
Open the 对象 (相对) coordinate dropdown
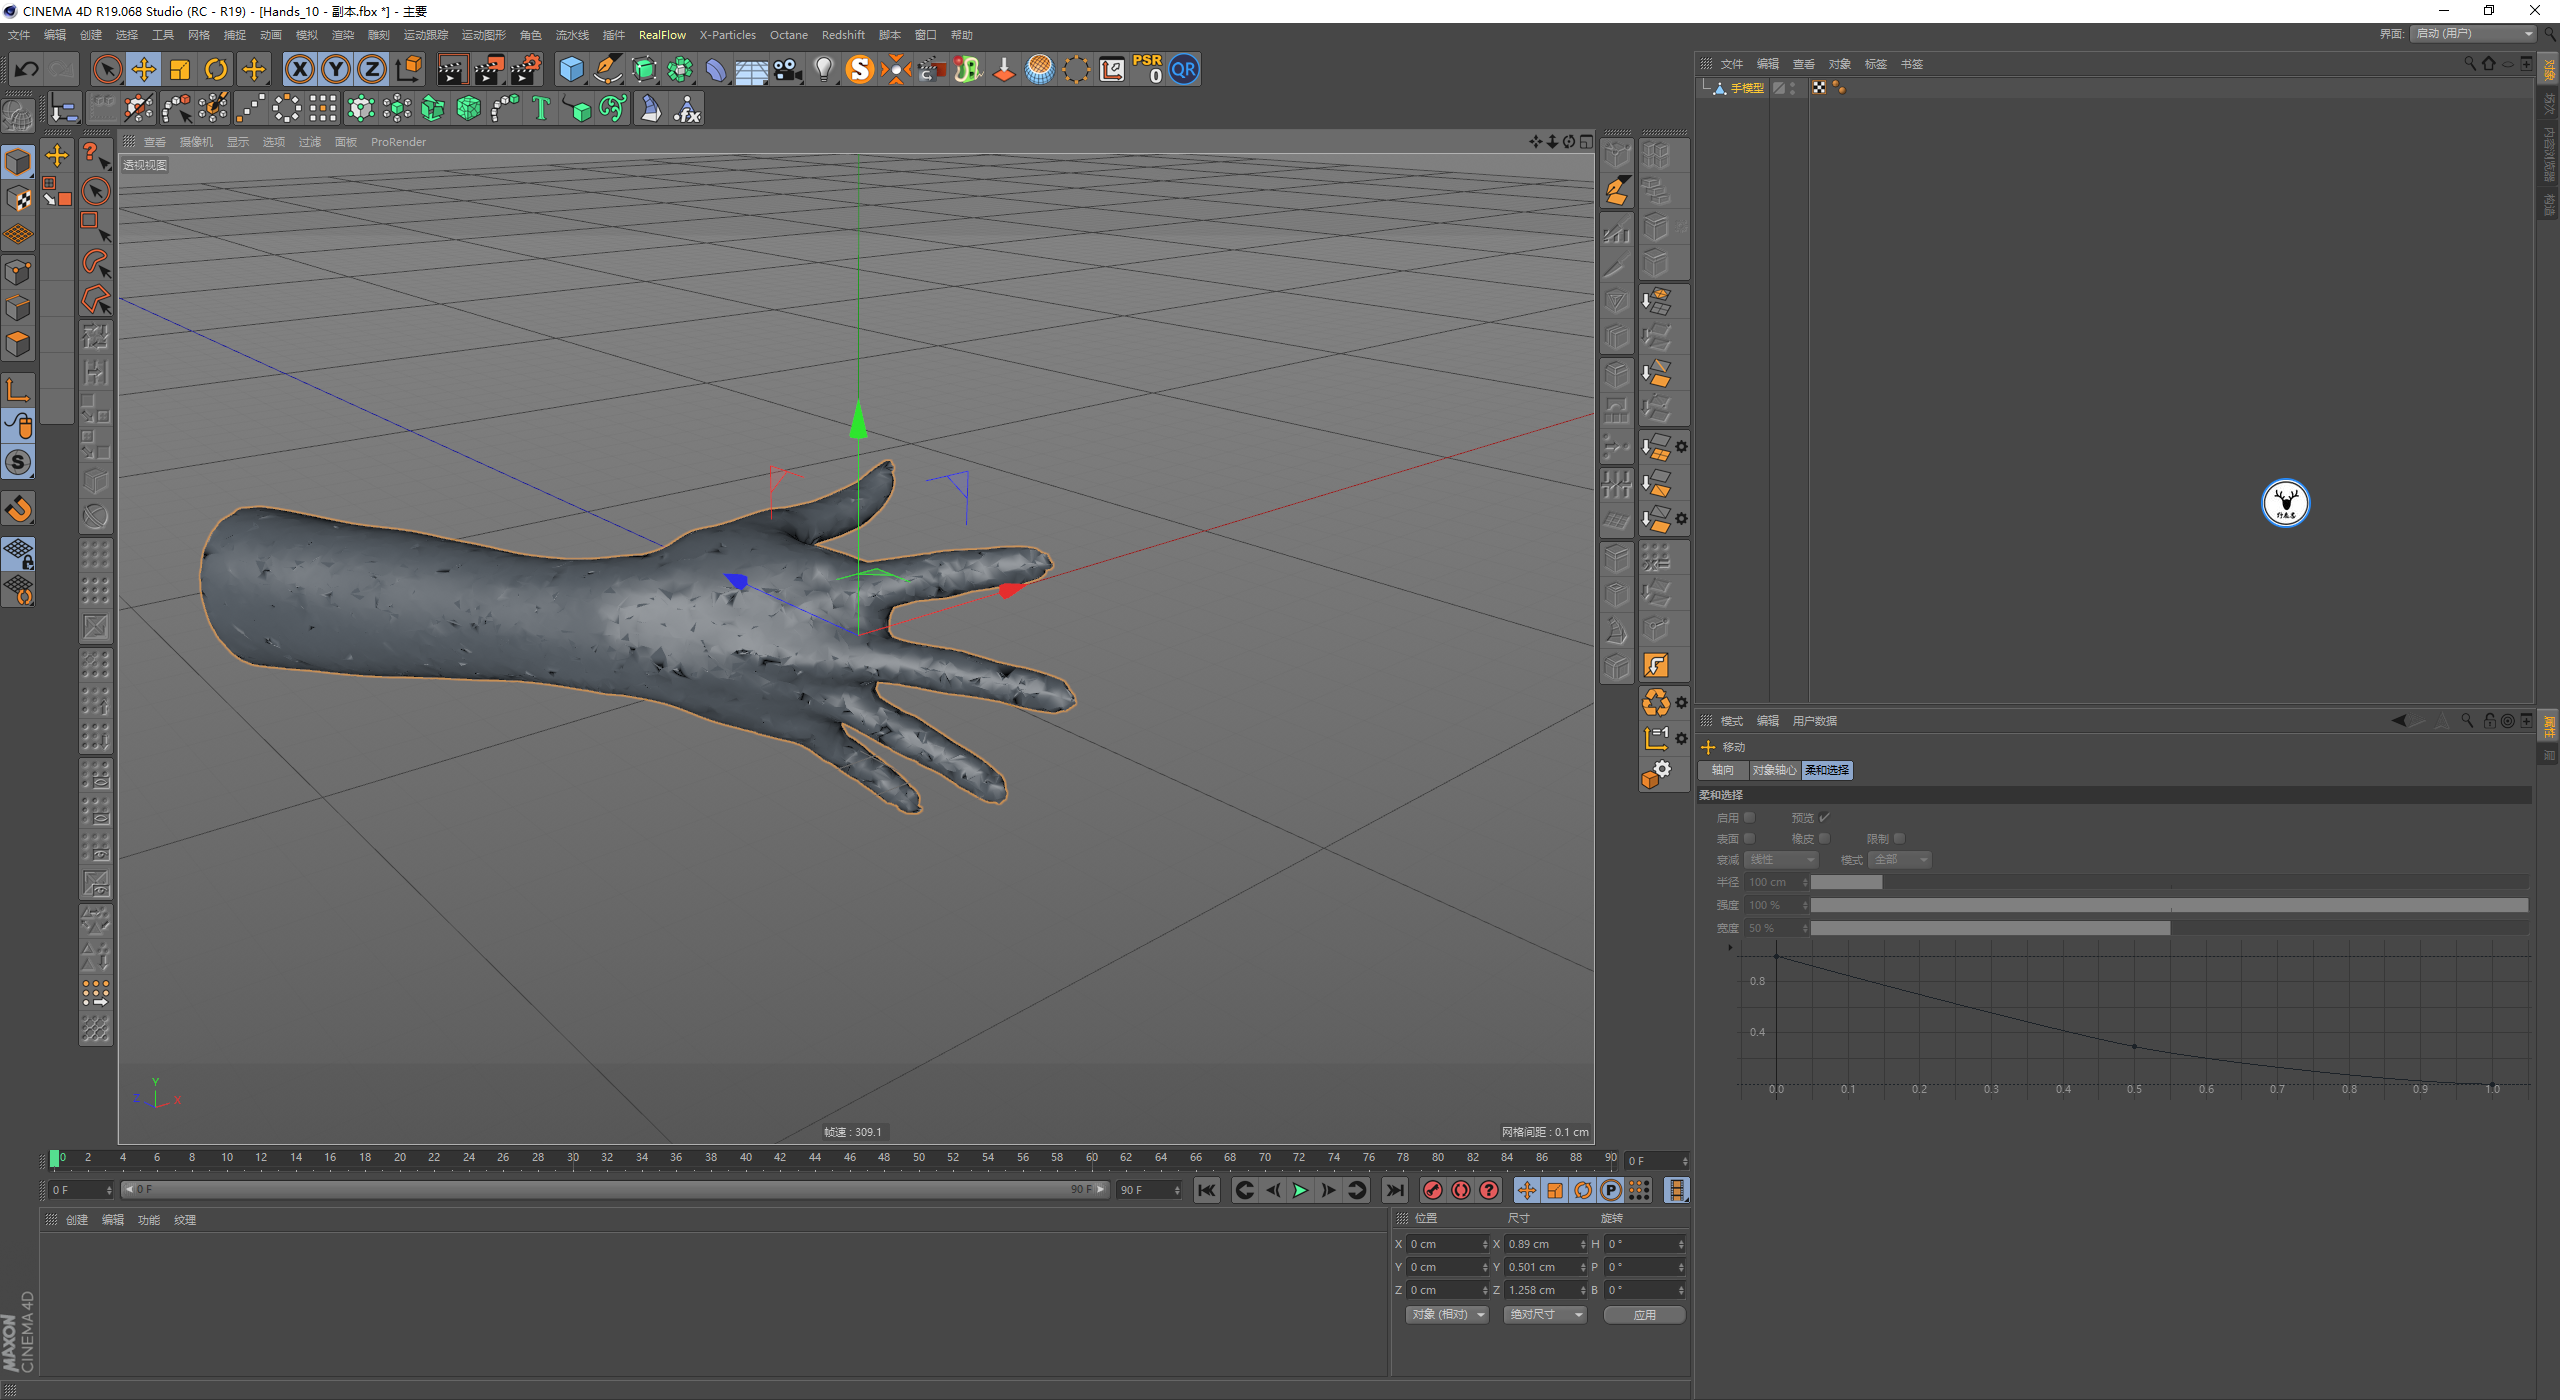point(1447,1314)
